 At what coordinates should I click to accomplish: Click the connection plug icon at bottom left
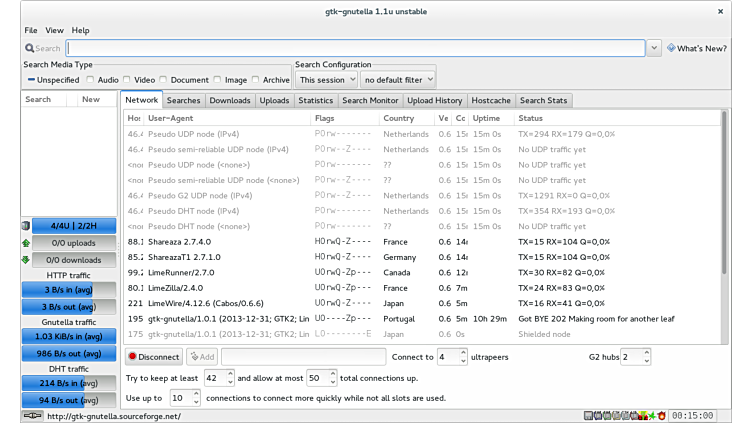[33, 416]
